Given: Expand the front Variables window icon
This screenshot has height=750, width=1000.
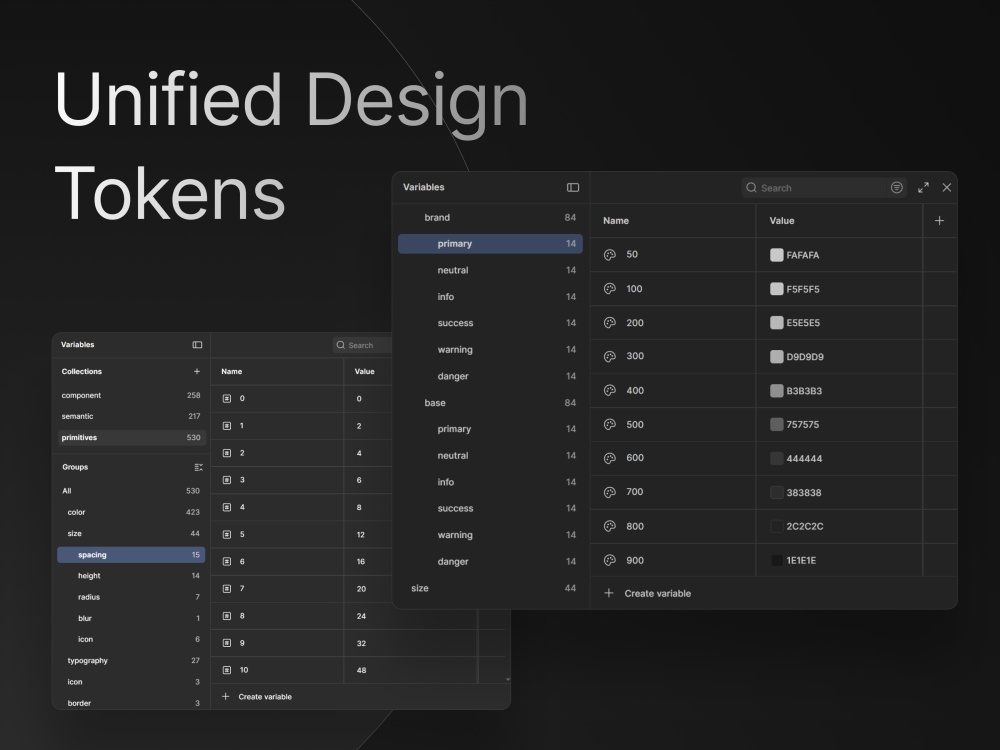Looking at the screenshot, I should [923, 188].
